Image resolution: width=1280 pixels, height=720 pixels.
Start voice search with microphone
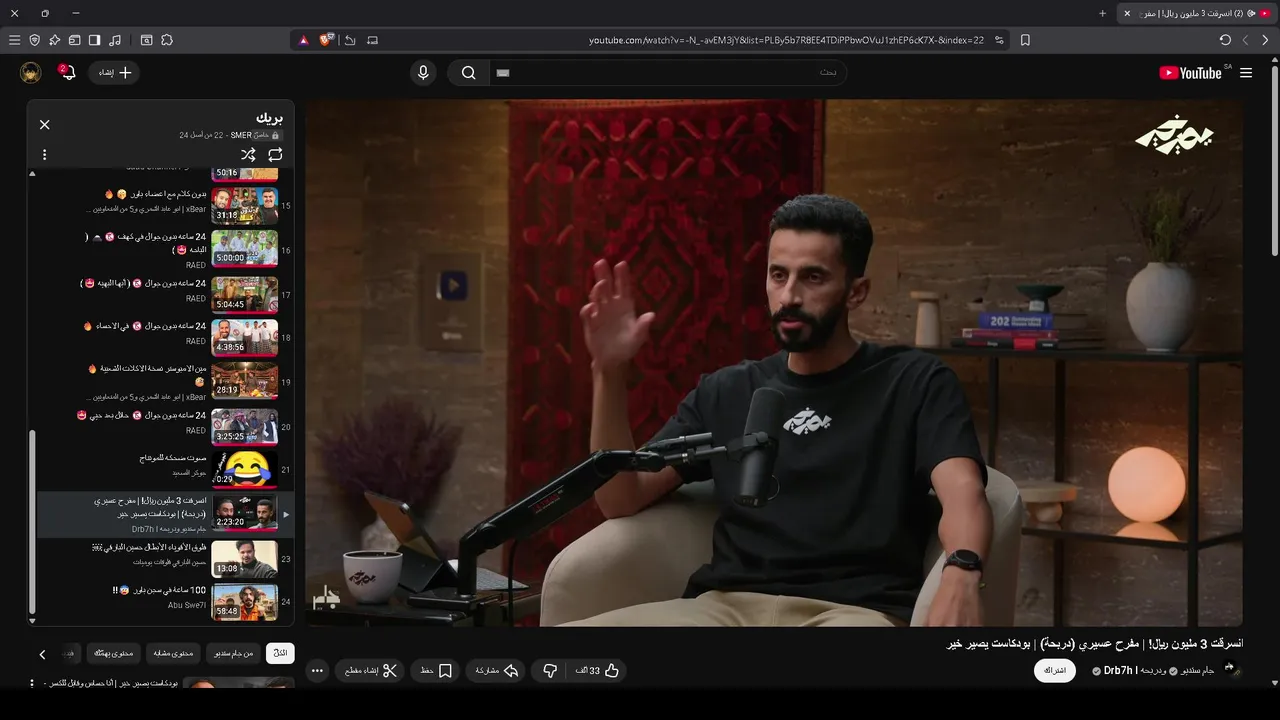click(423, 72)
